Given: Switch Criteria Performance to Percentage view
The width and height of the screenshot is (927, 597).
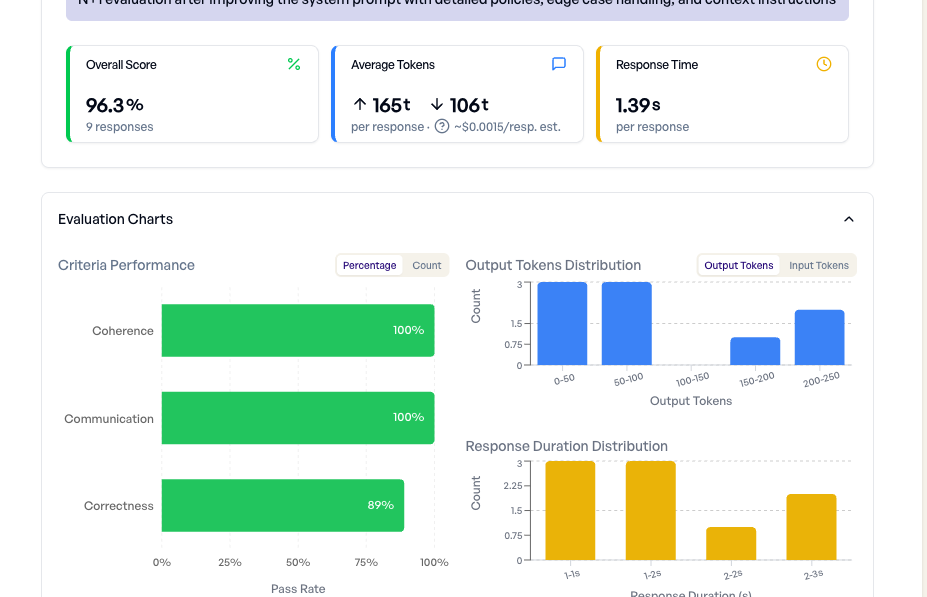Looking at the screenshot, I should (369, 265).
